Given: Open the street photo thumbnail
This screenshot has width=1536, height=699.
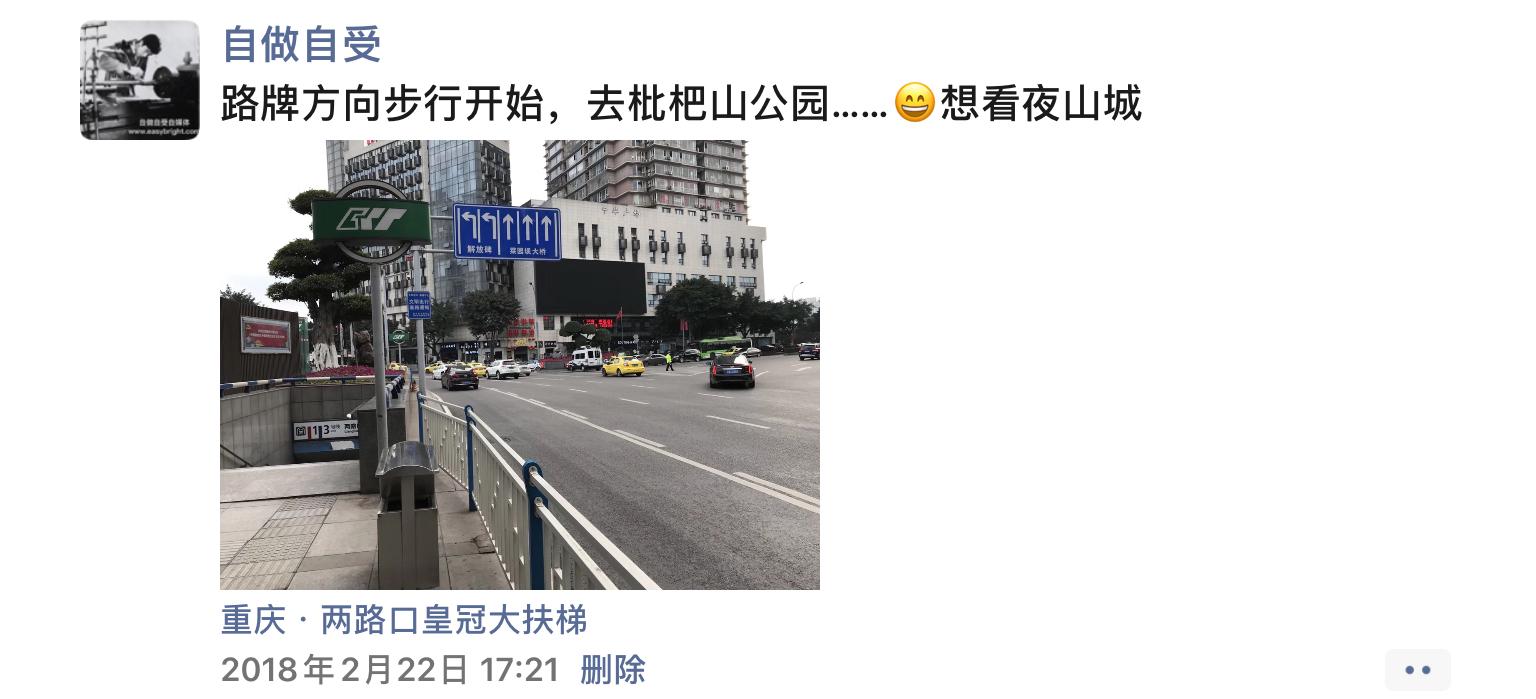Looking at the screenshot, I should pyautogui.click(x=520, y=365).
